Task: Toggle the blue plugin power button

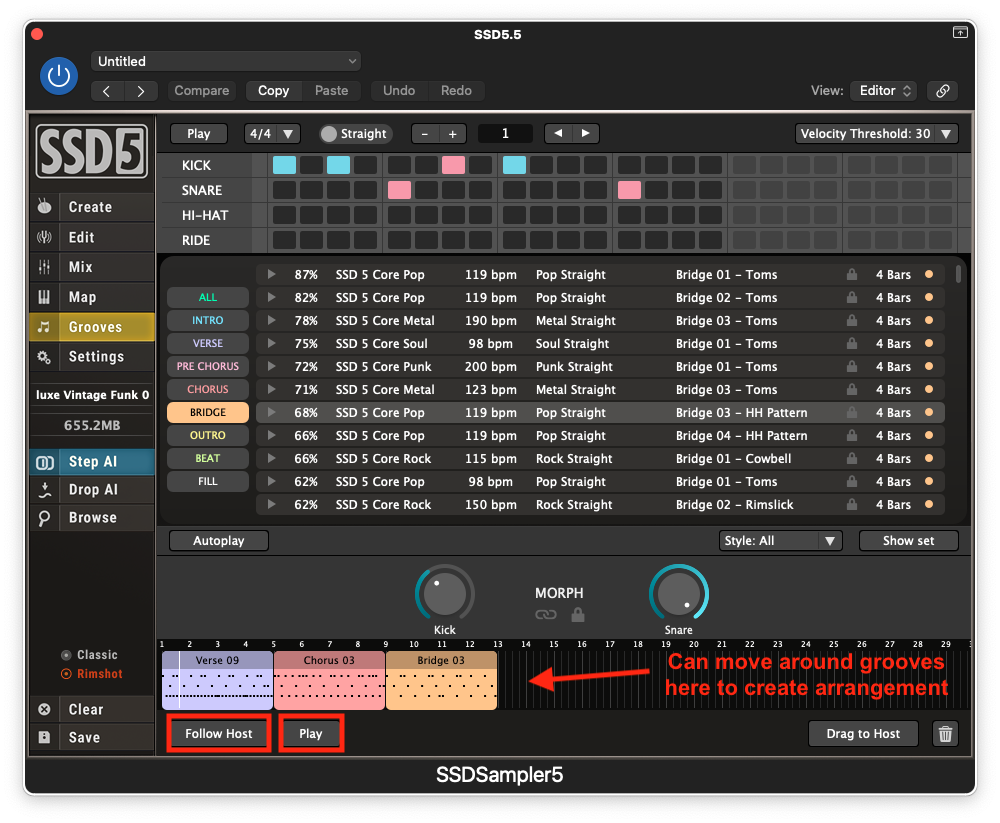Action: [59, 76]
